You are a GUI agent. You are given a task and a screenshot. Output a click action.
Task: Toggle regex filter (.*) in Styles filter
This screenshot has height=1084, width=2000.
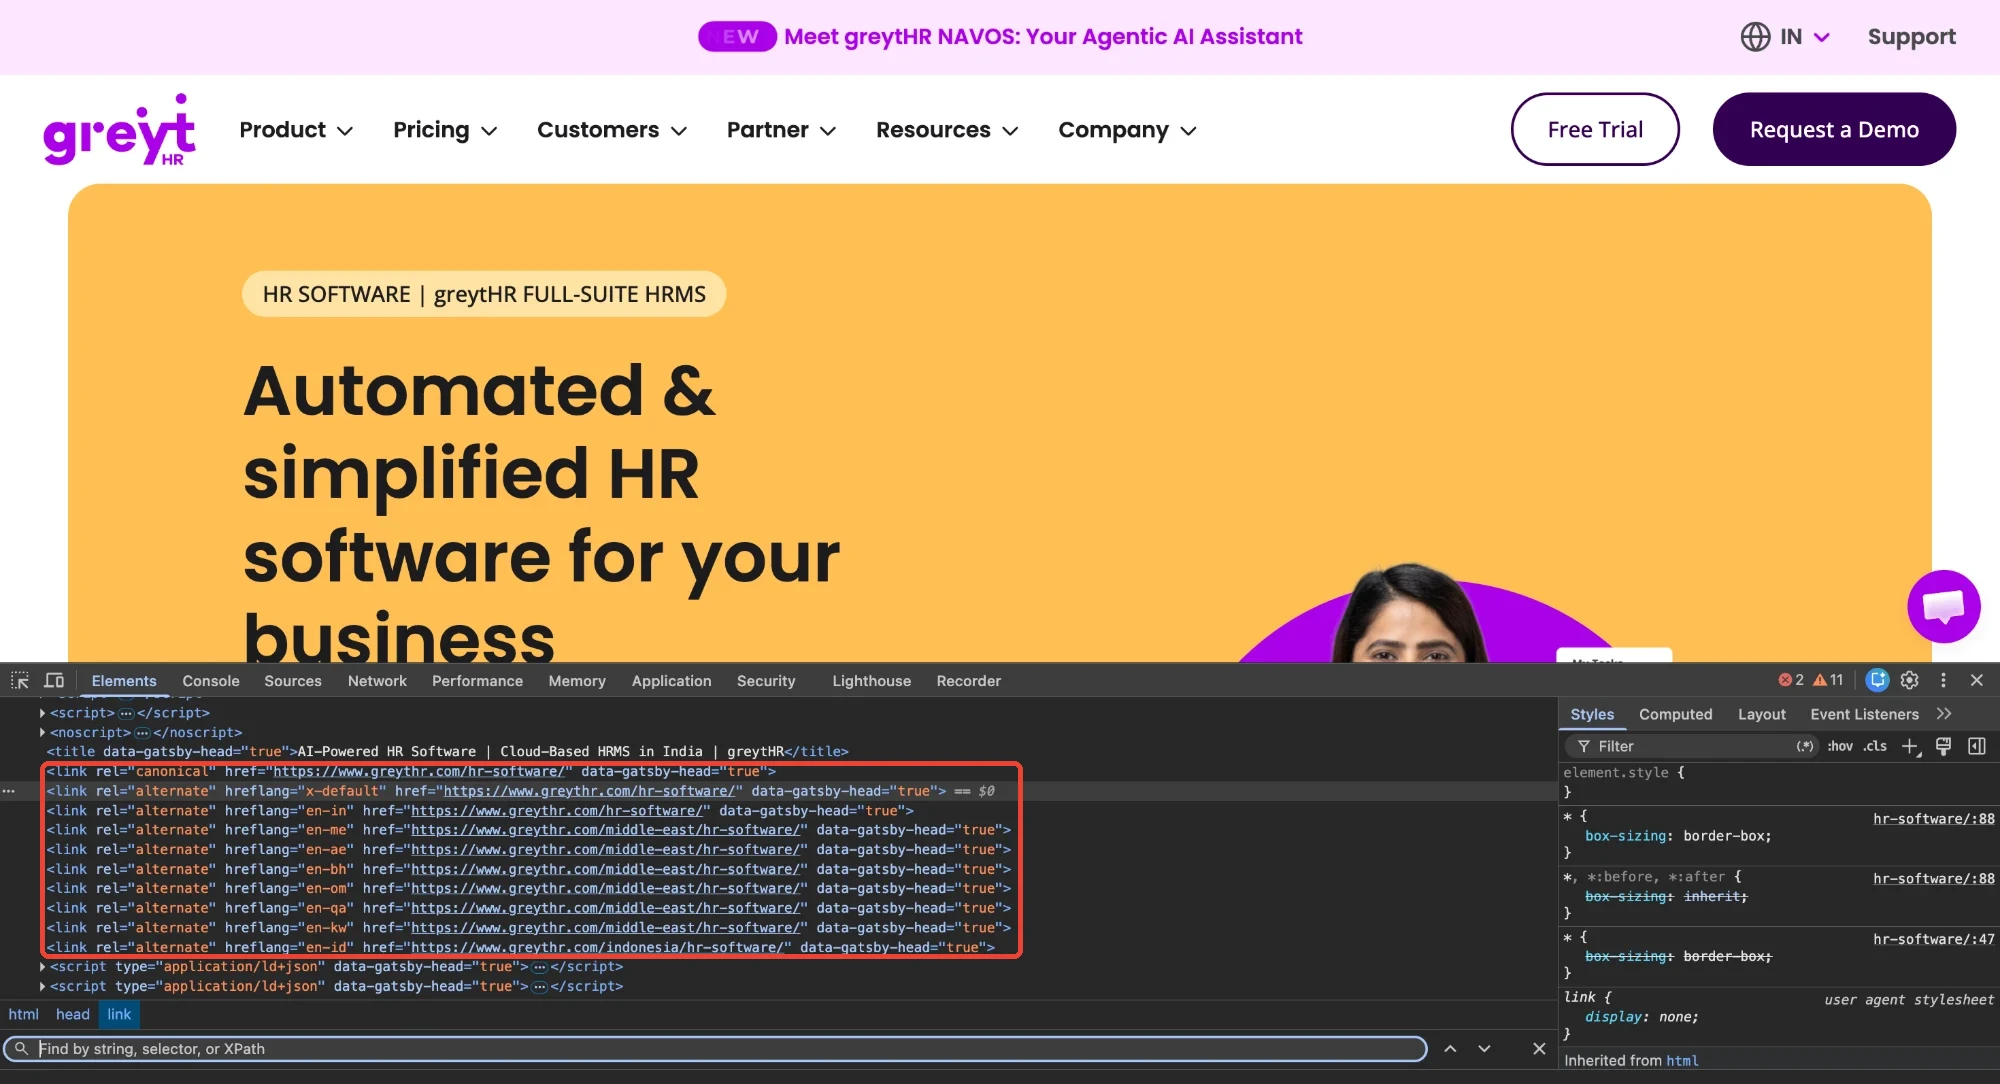point(1805,746)
